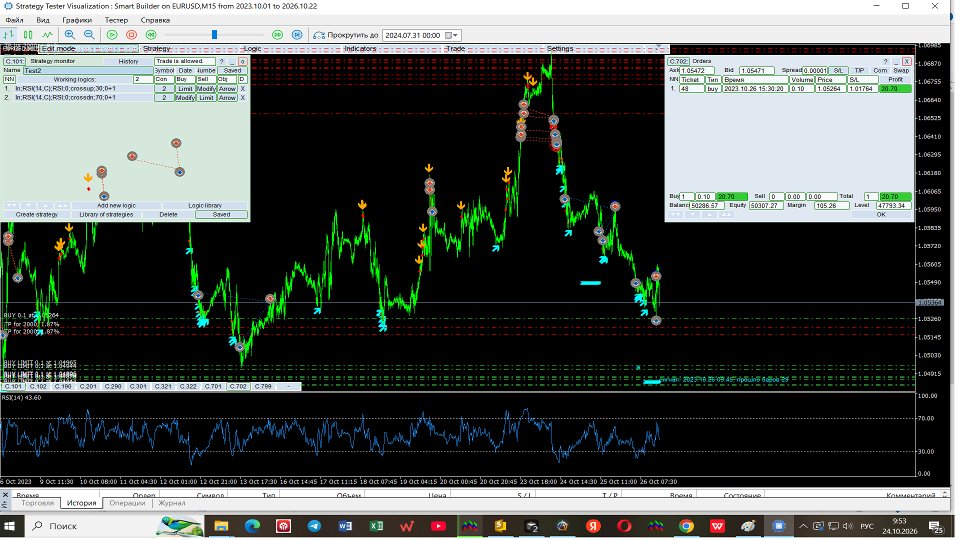This screenshot has height=540, width=960.
Task: Open Excel from the taskbar
Action: (376, 526)
